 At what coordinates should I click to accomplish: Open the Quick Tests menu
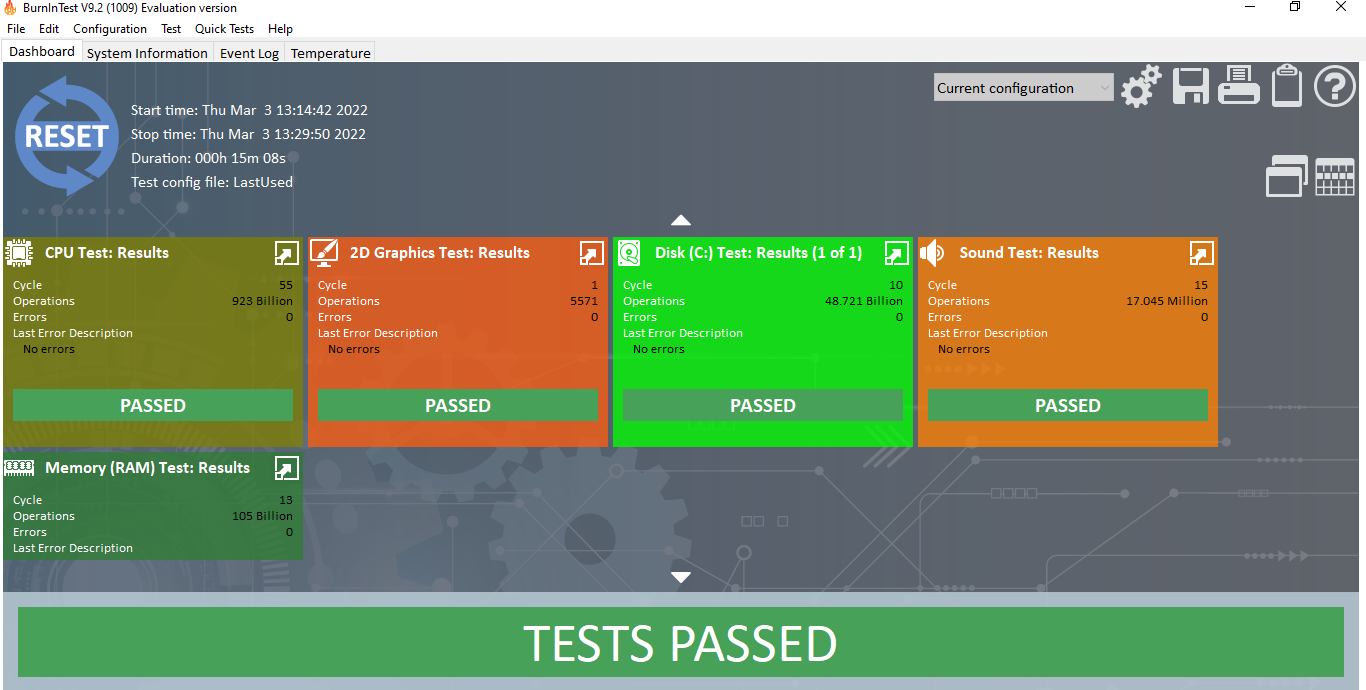point(224,29)
